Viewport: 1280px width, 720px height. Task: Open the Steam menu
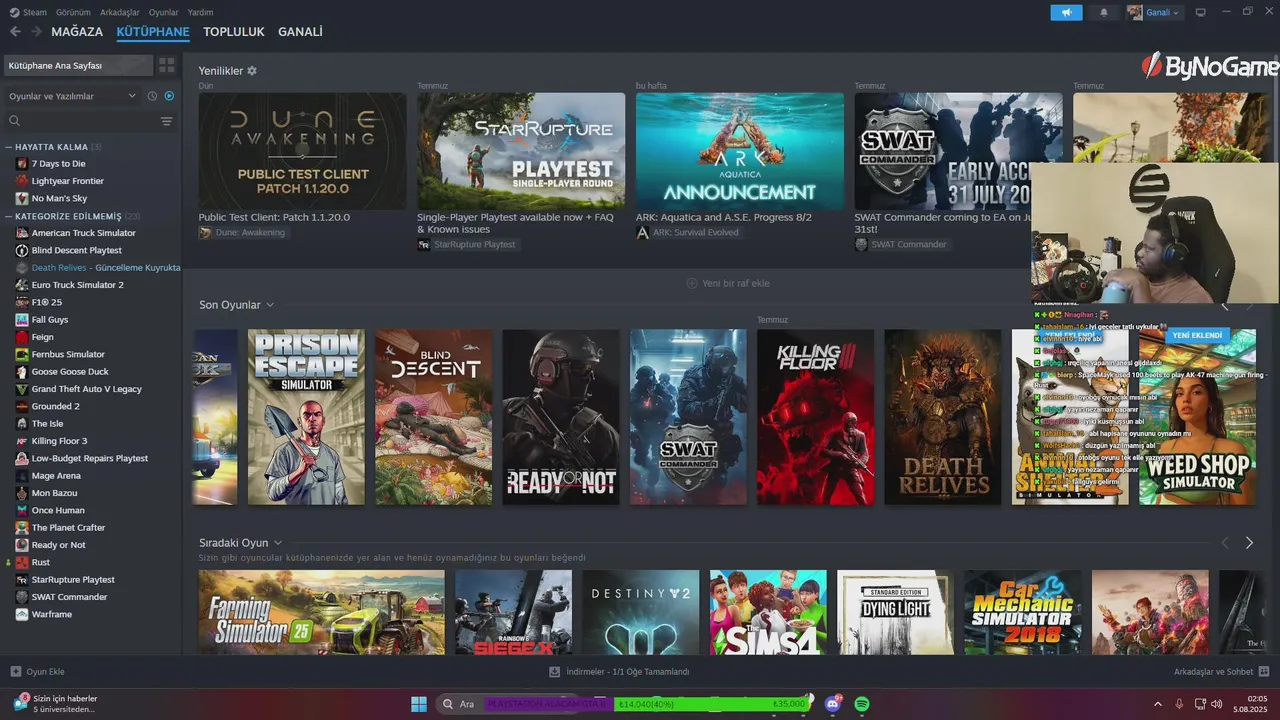pos(29,12)
